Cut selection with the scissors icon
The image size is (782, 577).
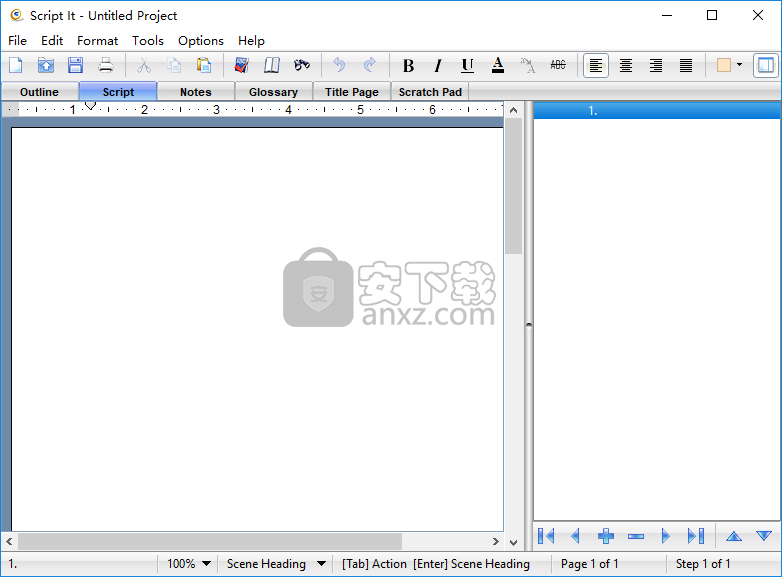click(144, 65)
